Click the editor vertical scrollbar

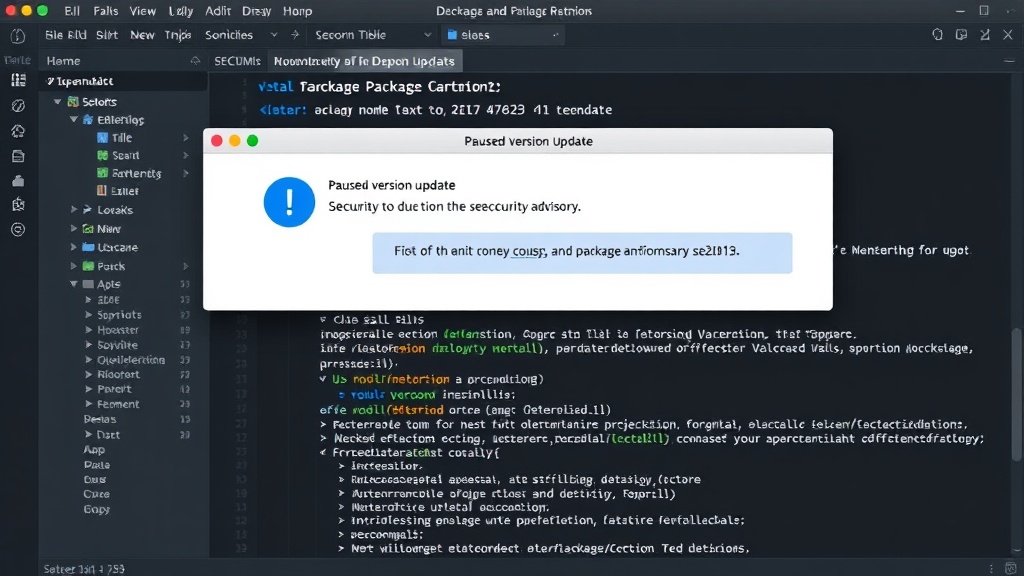pos(1017,394)
